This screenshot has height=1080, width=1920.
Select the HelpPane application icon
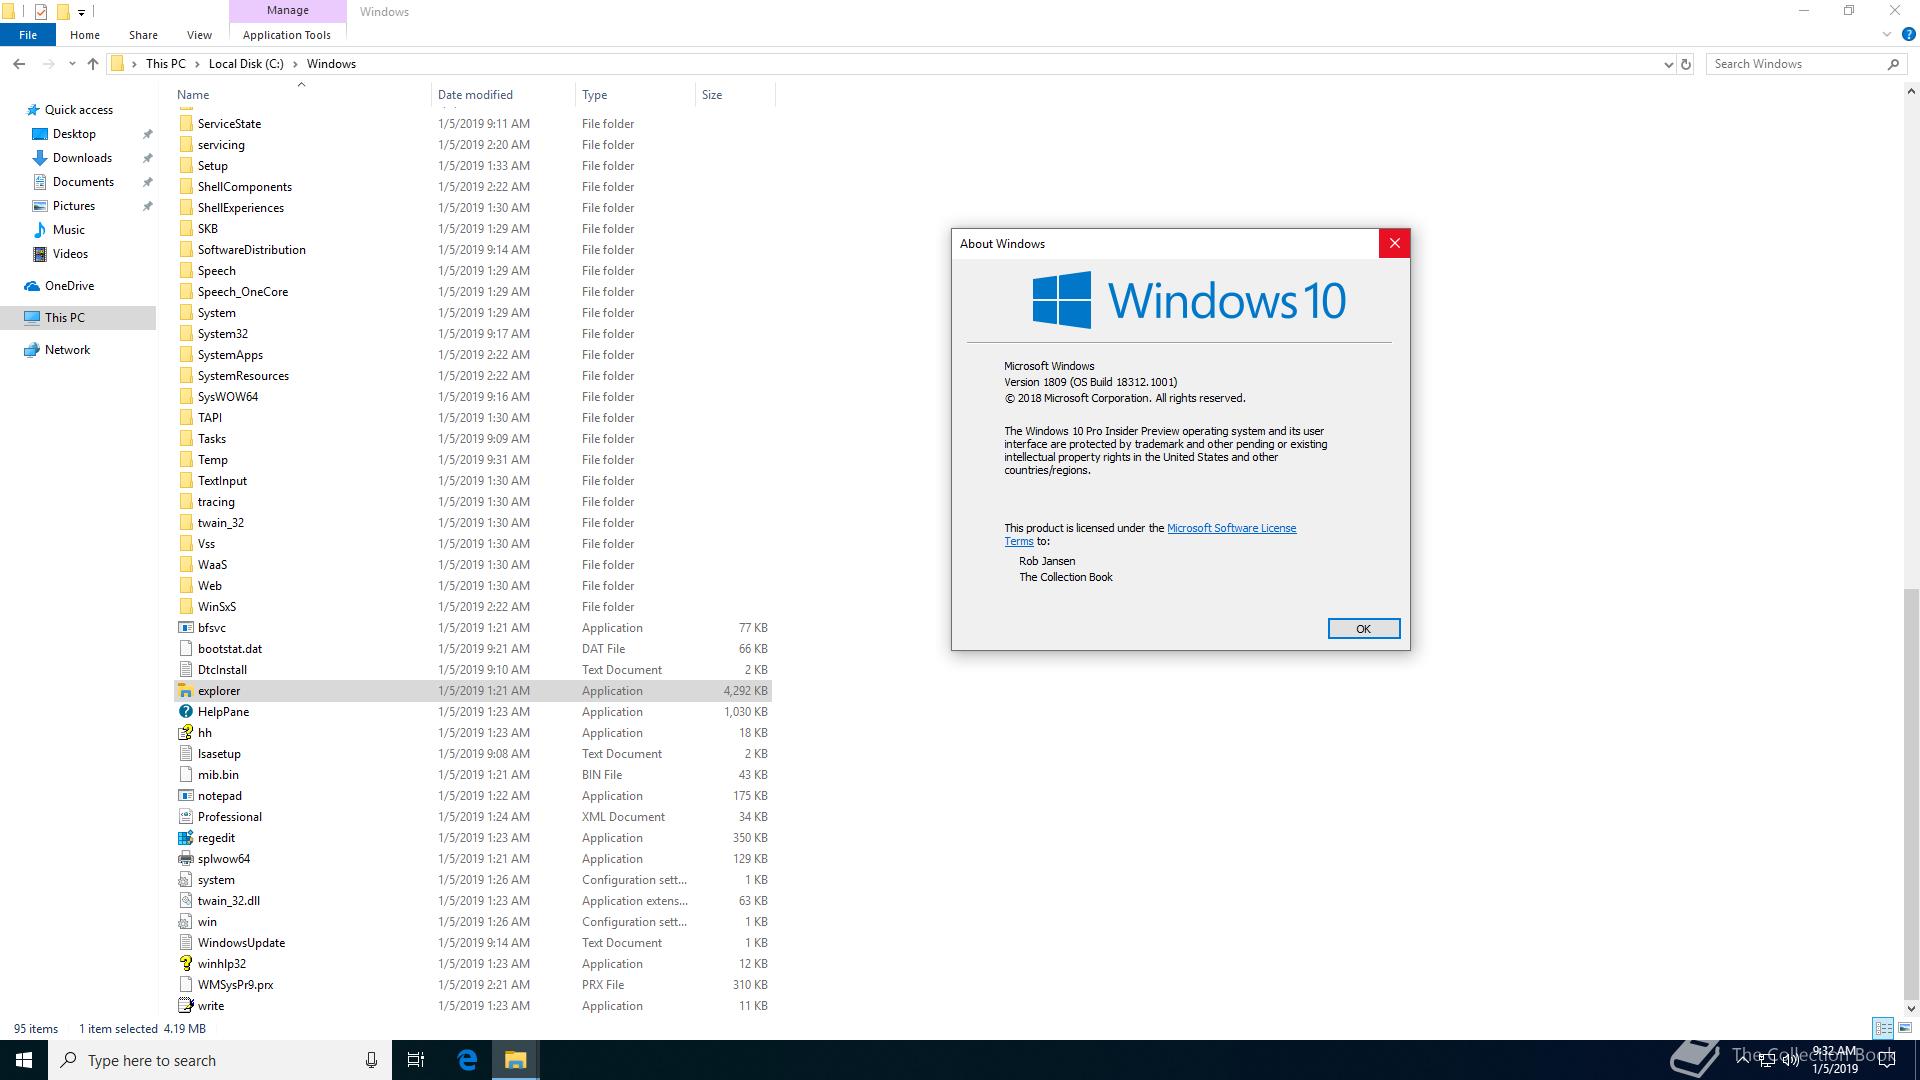click(x=186, y=712)
